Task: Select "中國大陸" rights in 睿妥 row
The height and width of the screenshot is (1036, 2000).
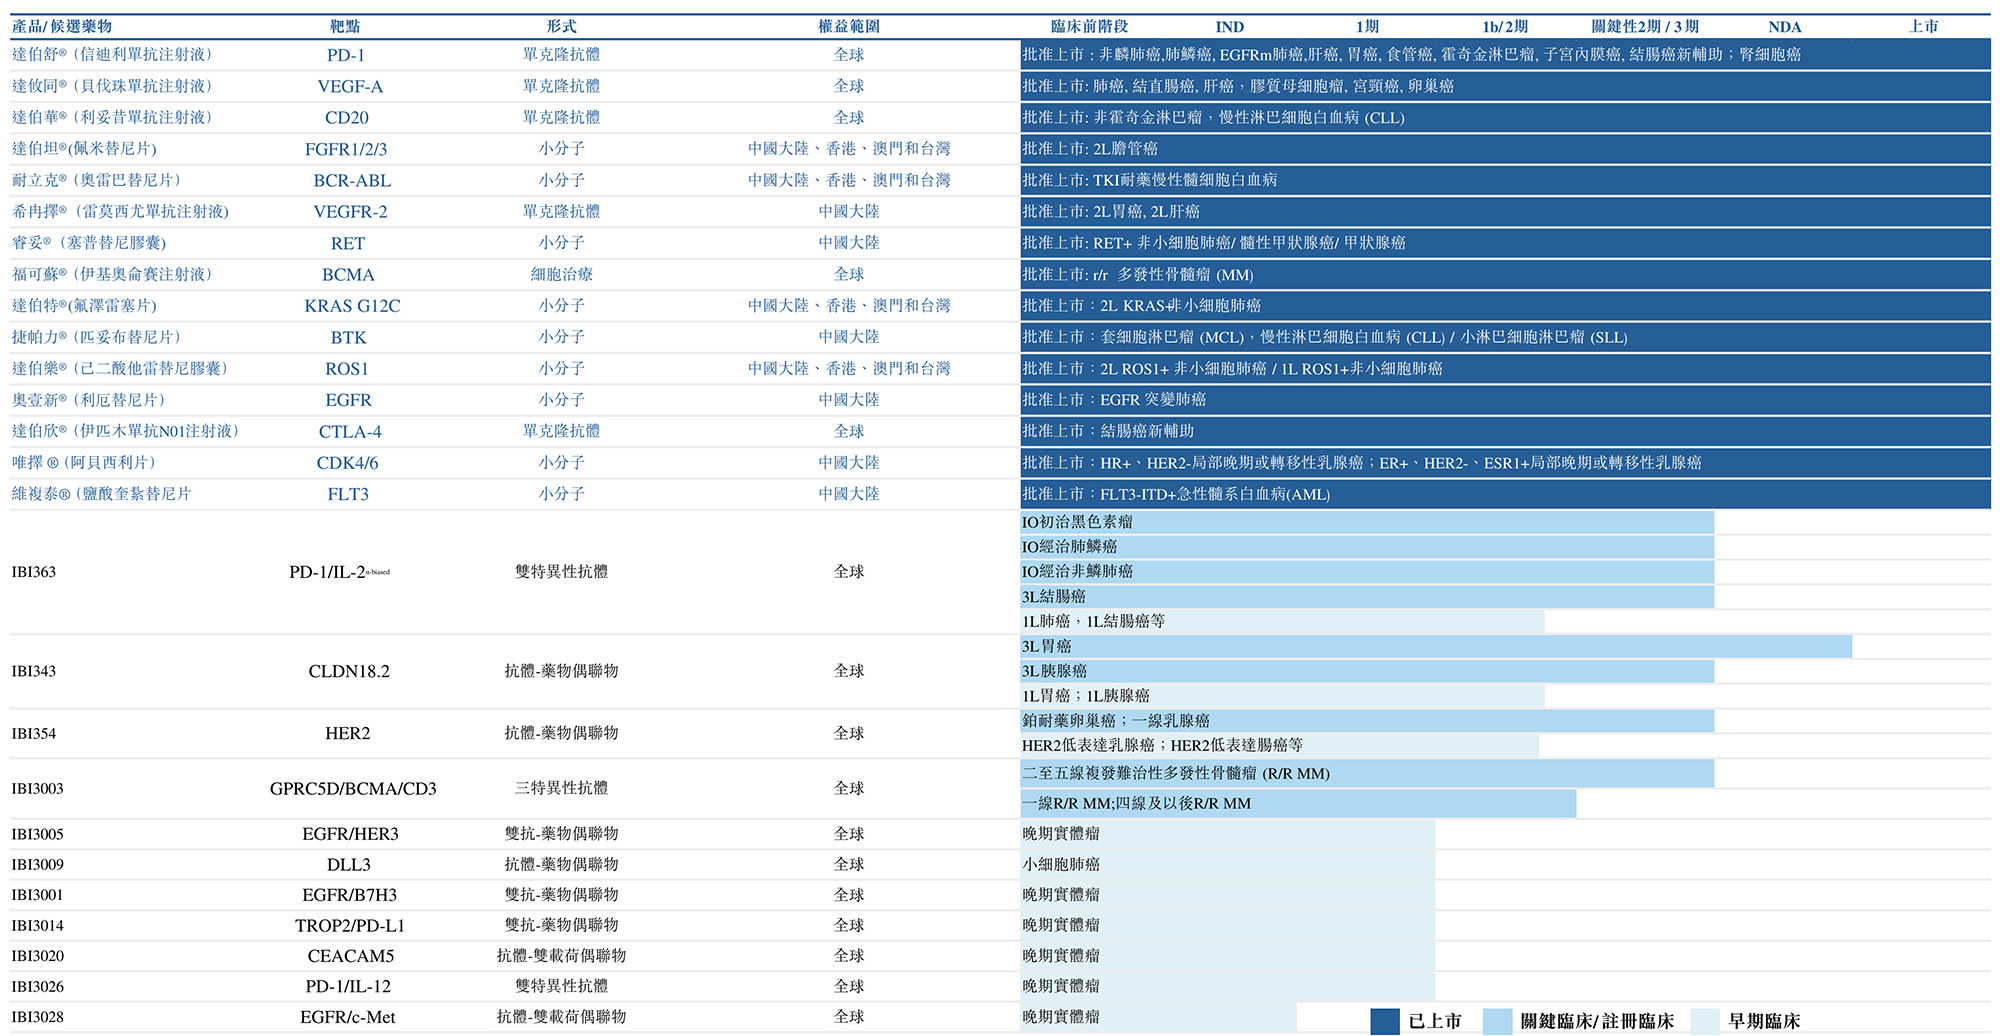Action: [x=849, y=243]
